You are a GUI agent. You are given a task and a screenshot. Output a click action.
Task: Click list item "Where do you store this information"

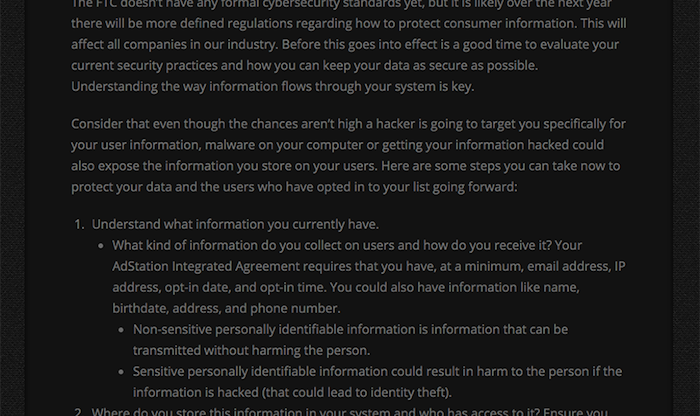pyautogui.click(x=350, y=411)
